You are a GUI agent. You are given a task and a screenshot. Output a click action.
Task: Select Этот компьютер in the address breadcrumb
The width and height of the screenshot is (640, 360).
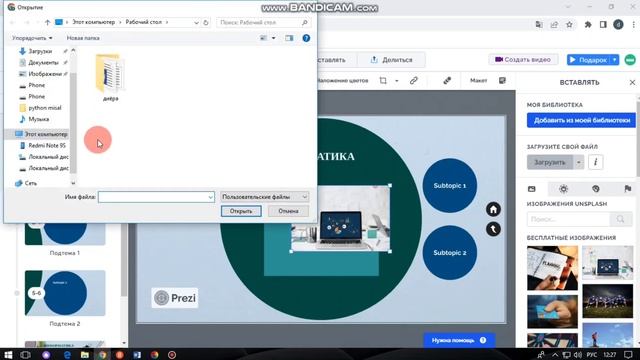(93, 22)
